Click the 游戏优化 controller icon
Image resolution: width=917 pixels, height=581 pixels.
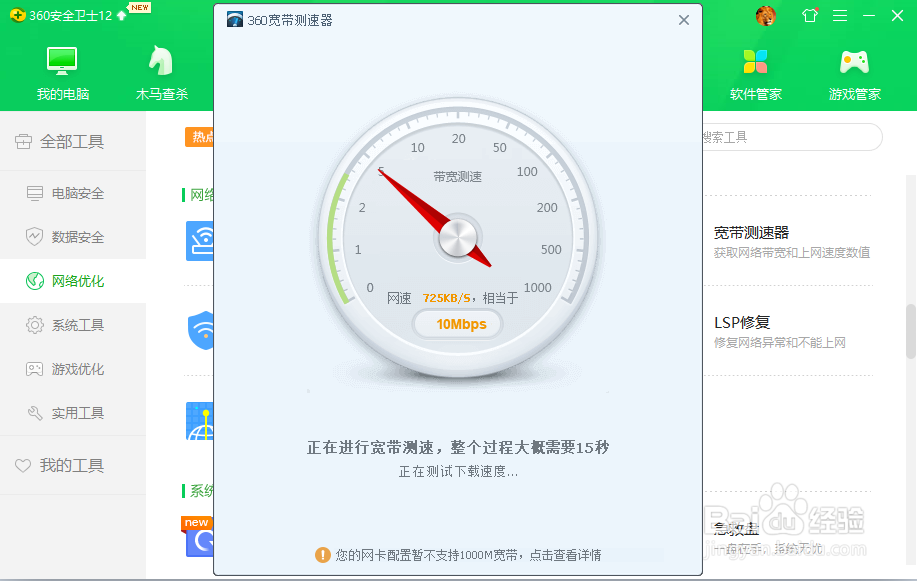35,369
